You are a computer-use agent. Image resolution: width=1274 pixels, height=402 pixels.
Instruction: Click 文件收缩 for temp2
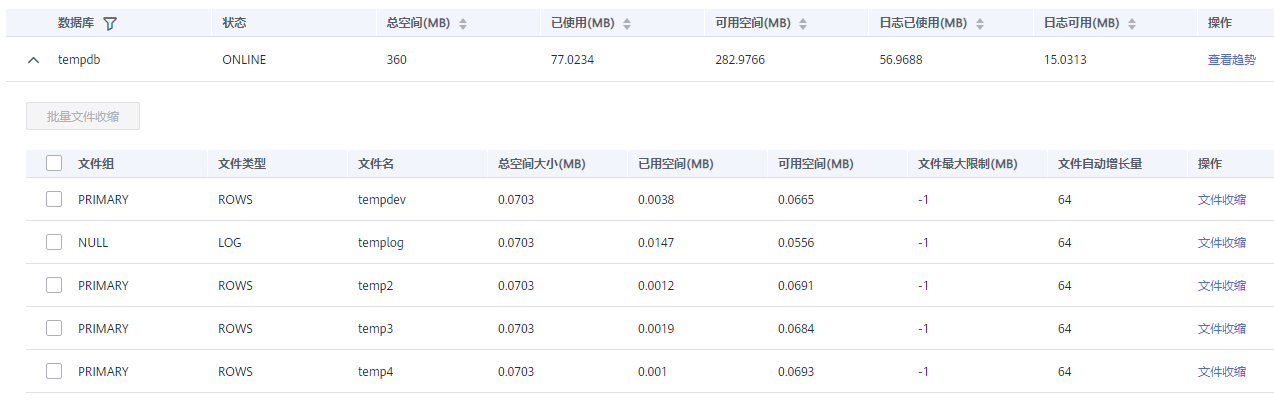[x=1222, y=285]
